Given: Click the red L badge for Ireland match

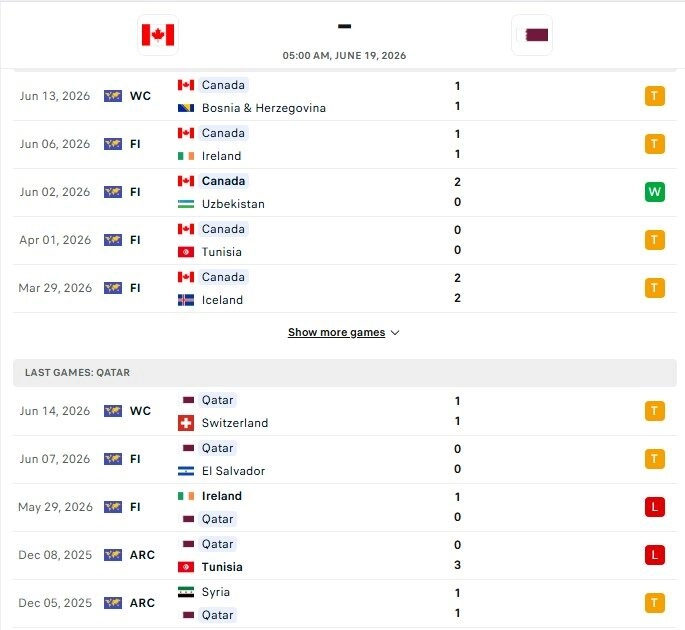Looking at the screenshot, I should [x=654, y=507].
